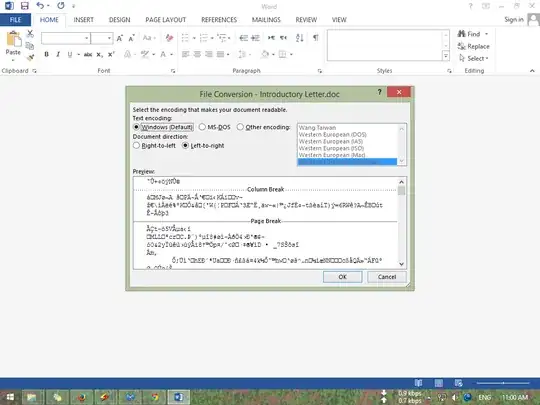Apply strikethrough abc icon
The height and width of the screenshot is (405, 540).
click(88, 54)
